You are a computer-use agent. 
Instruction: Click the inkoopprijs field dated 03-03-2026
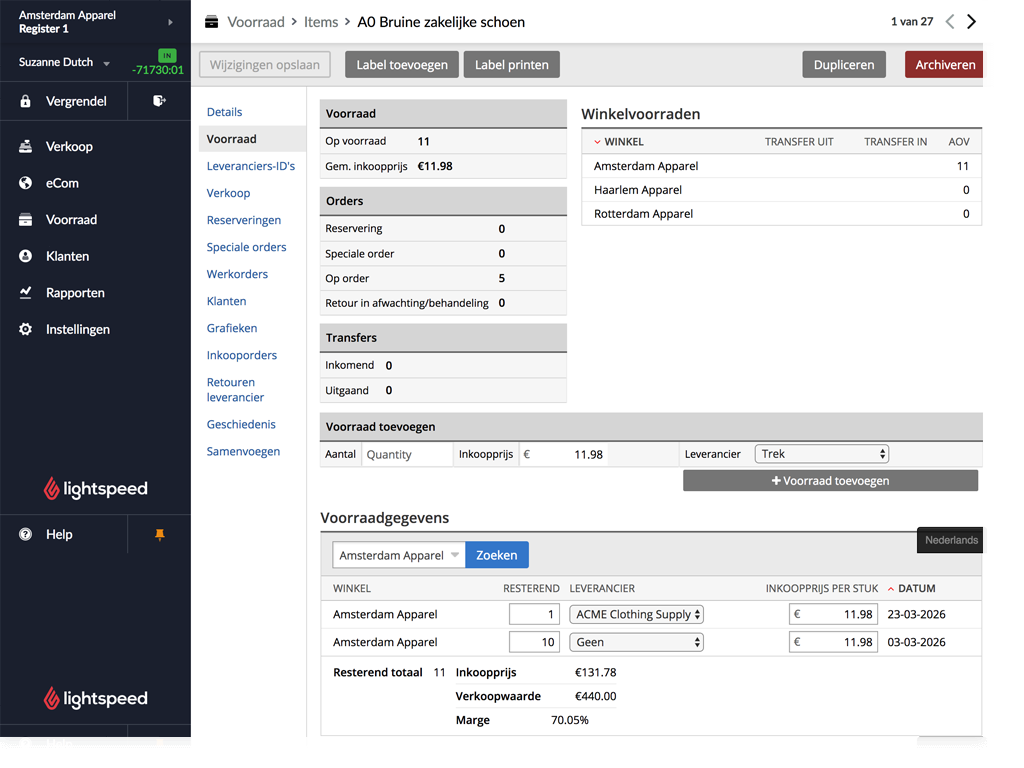pos(833,642)
